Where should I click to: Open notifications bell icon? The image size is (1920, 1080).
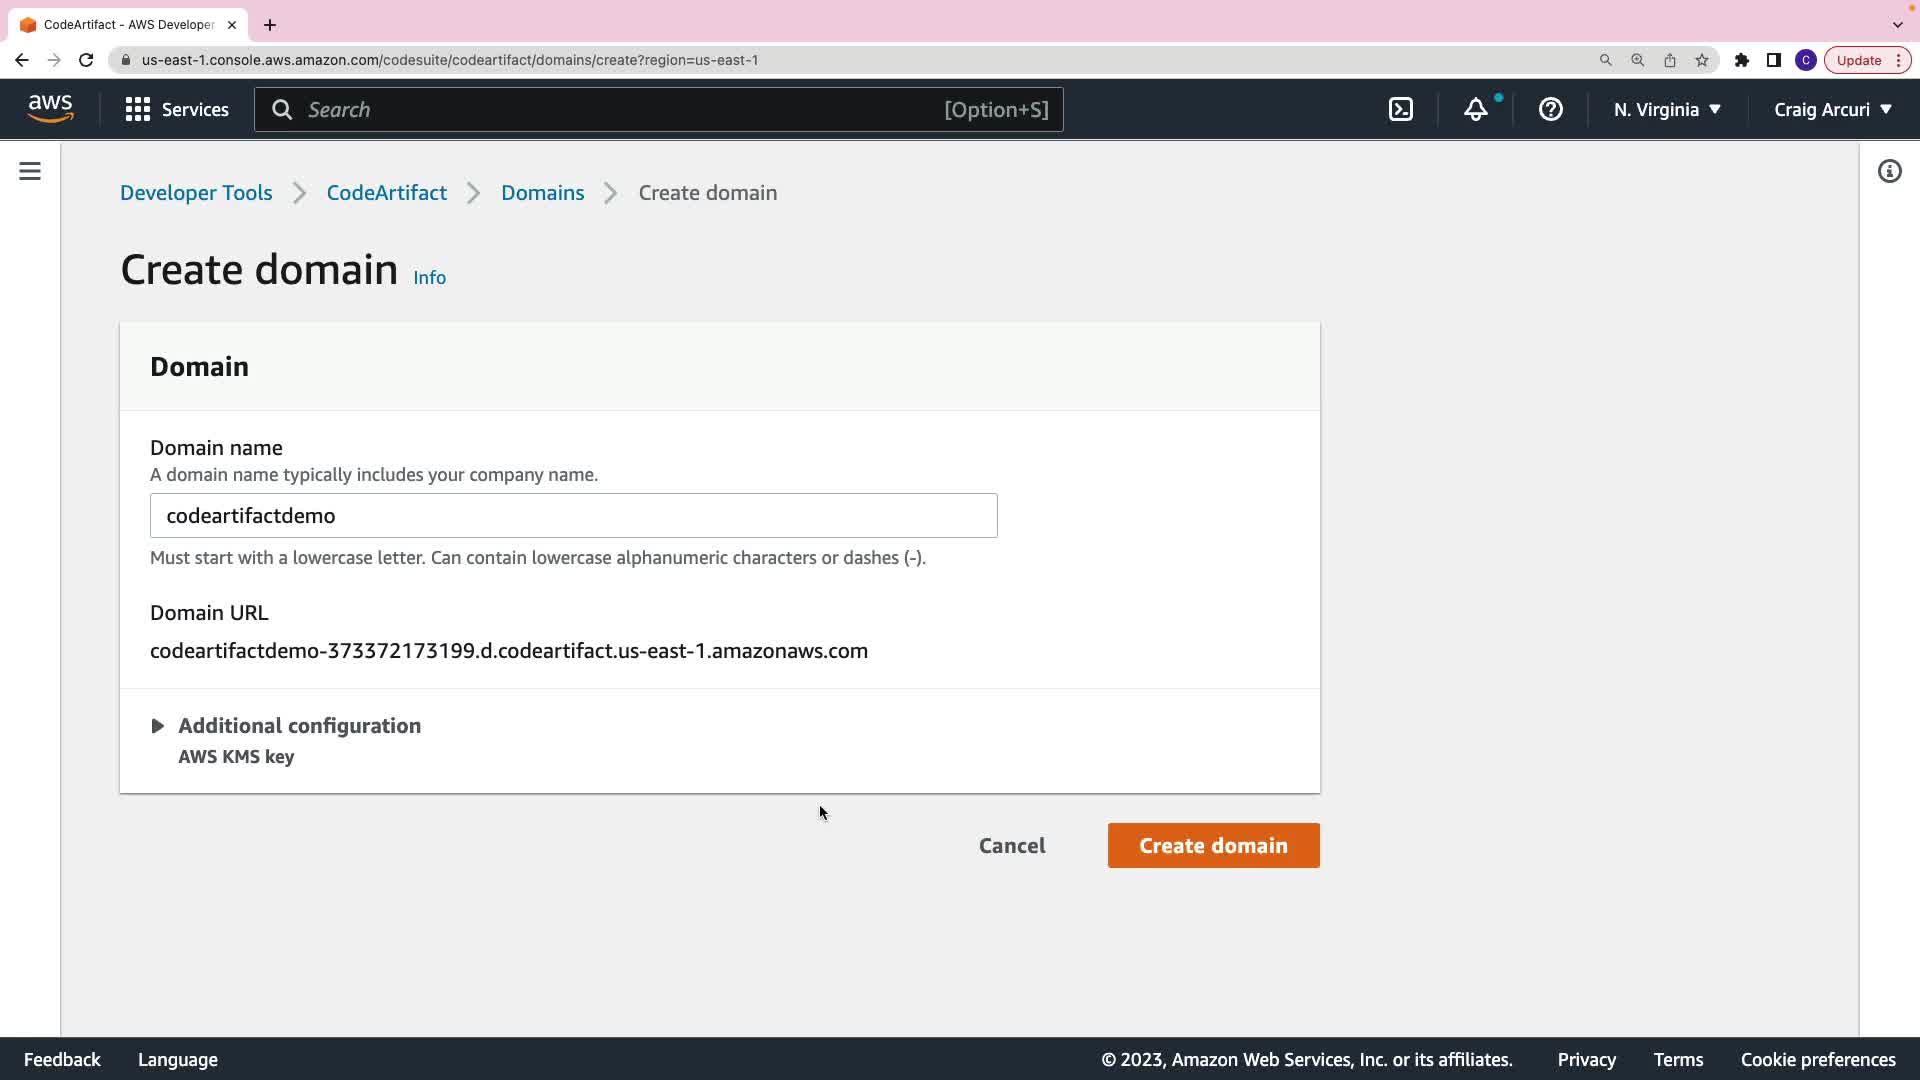pyautogui.click(x=1476, y=110)
